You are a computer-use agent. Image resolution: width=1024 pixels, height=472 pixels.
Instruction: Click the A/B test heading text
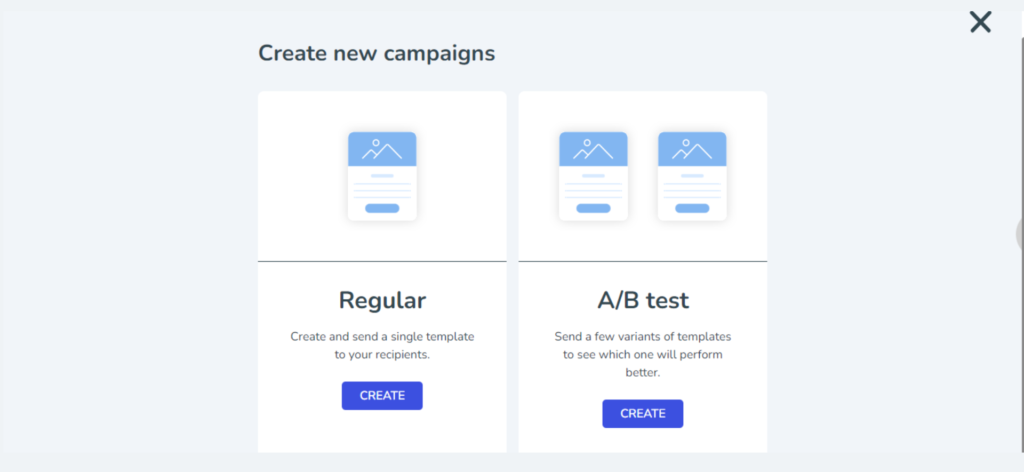tap(643, 300)
